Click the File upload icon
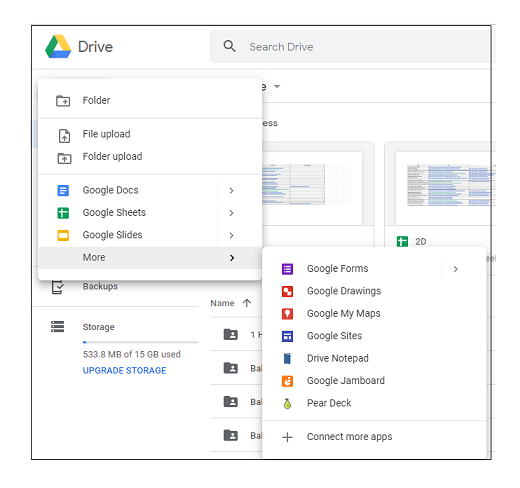This screenshot has width=520, height=488. 64,136
